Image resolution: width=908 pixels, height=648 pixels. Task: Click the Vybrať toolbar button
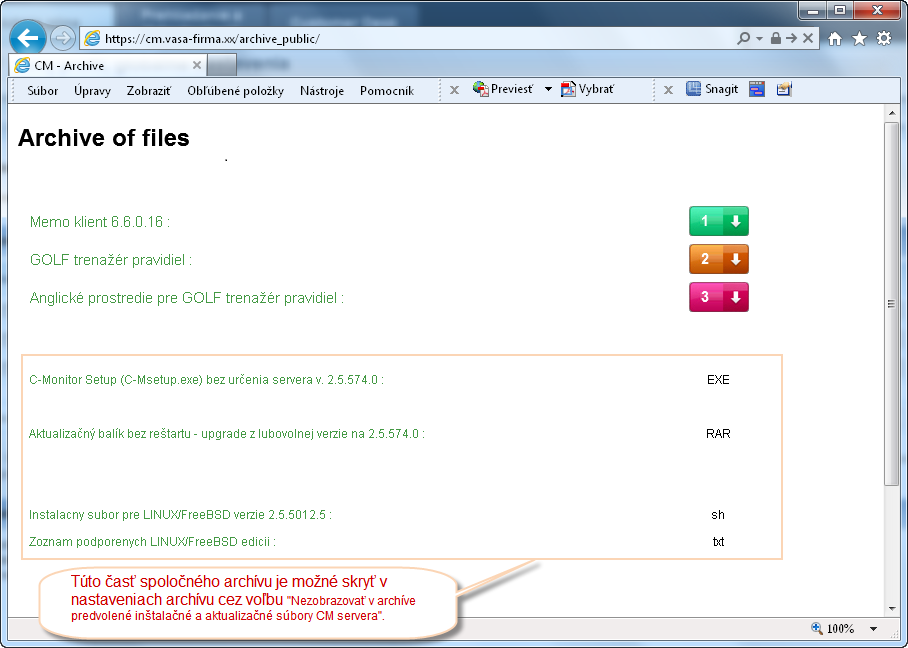click(588, 89)
